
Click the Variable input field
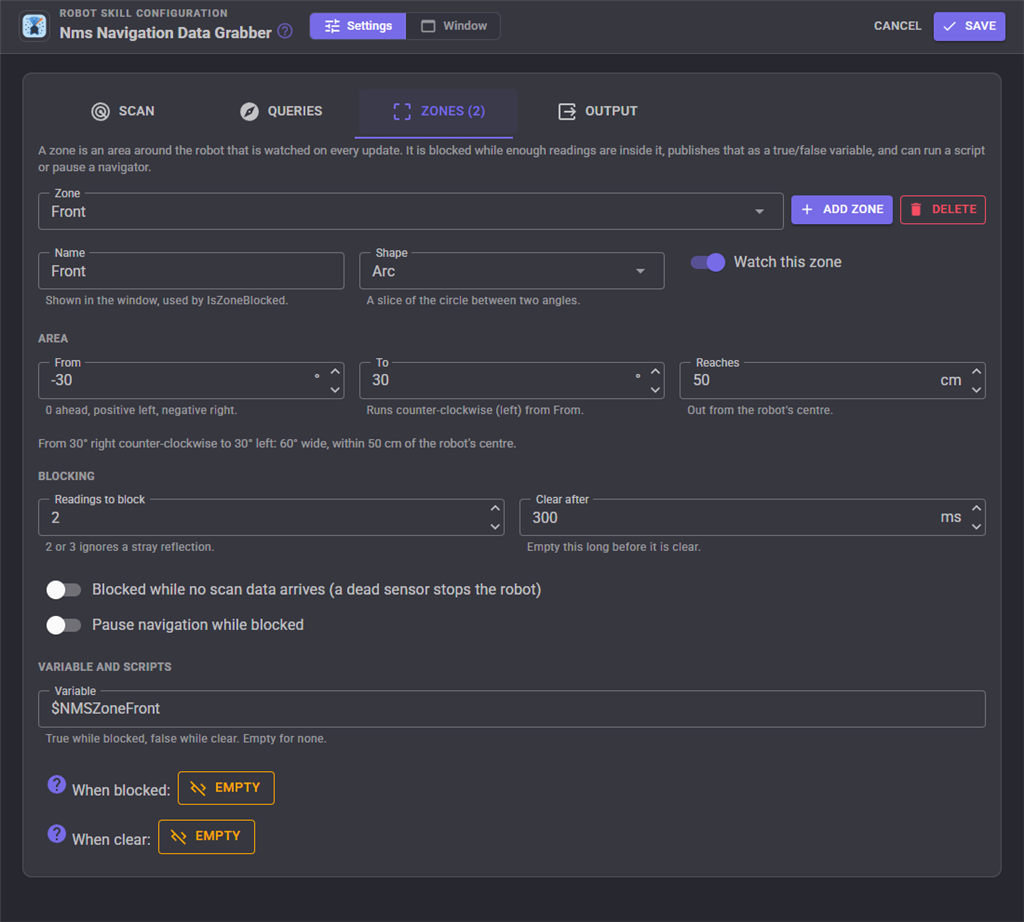click(512, 709)
